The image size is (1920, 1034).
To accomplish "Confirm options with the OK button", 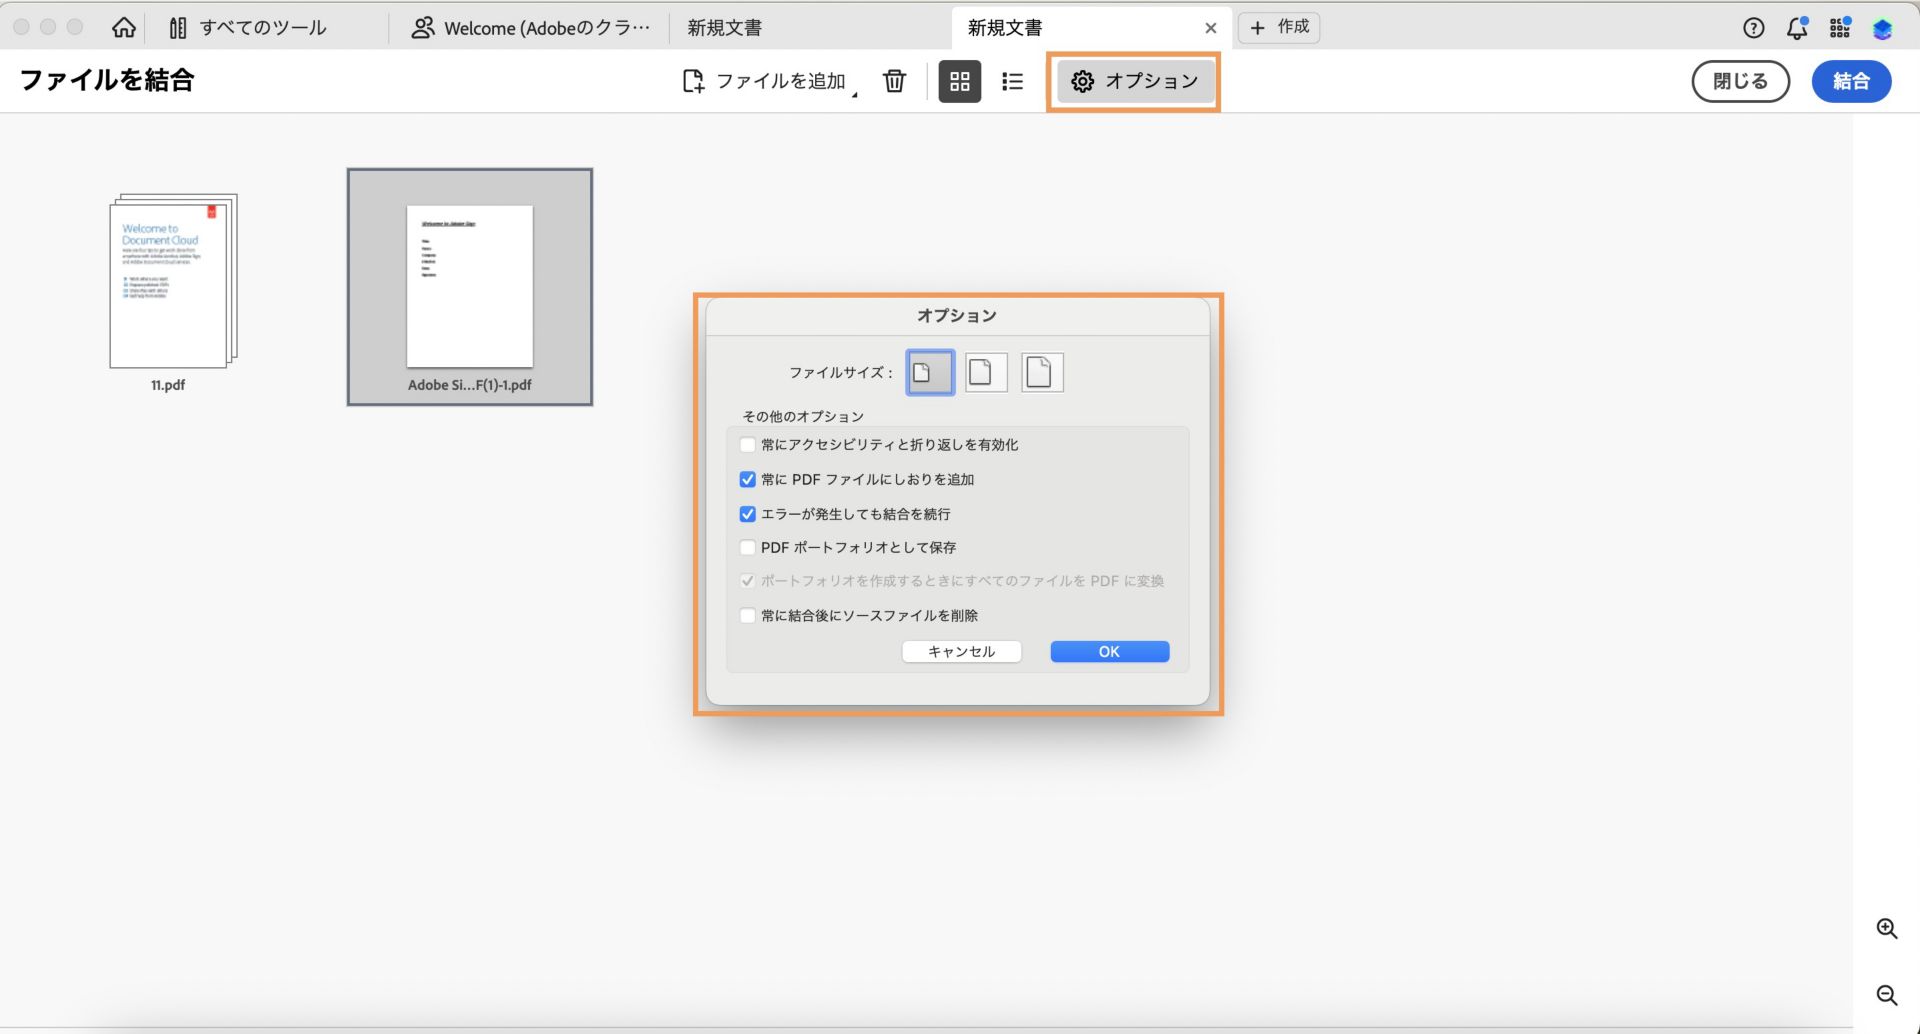I will [x=1108, y=651].
